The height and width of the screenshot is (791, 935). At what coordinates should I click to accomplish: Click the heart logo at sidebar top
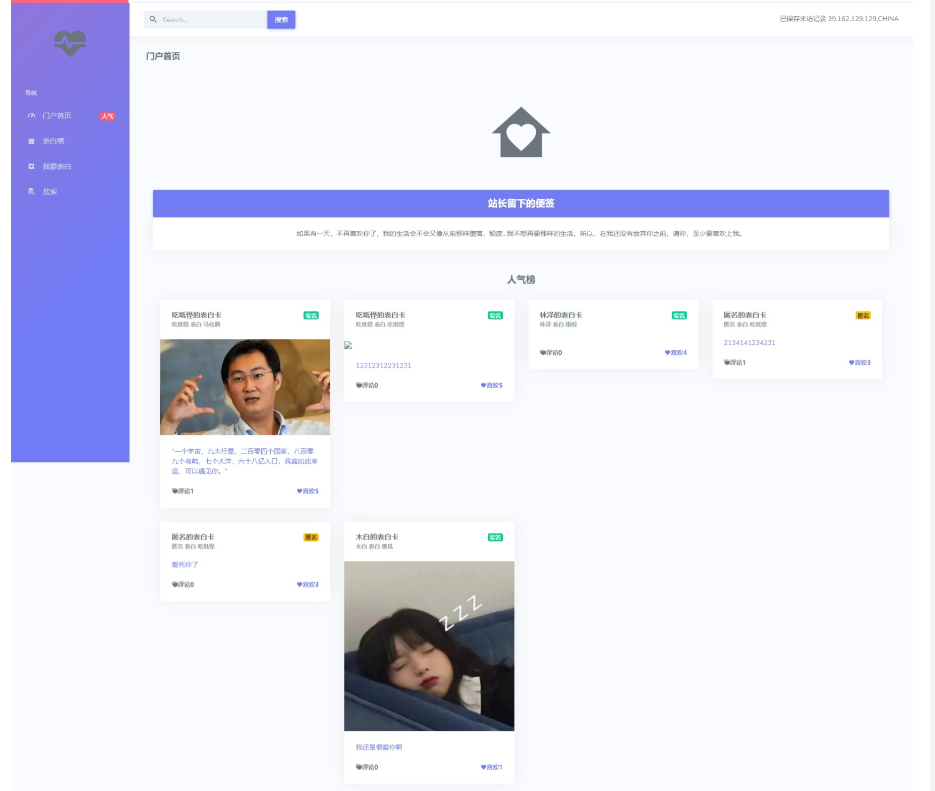point(69,42)
